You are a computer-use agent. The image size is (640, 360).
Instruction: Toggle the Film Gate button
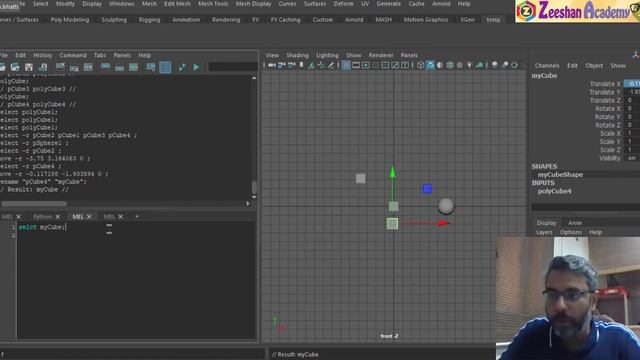pyautogui.click(x=356, y=65)
